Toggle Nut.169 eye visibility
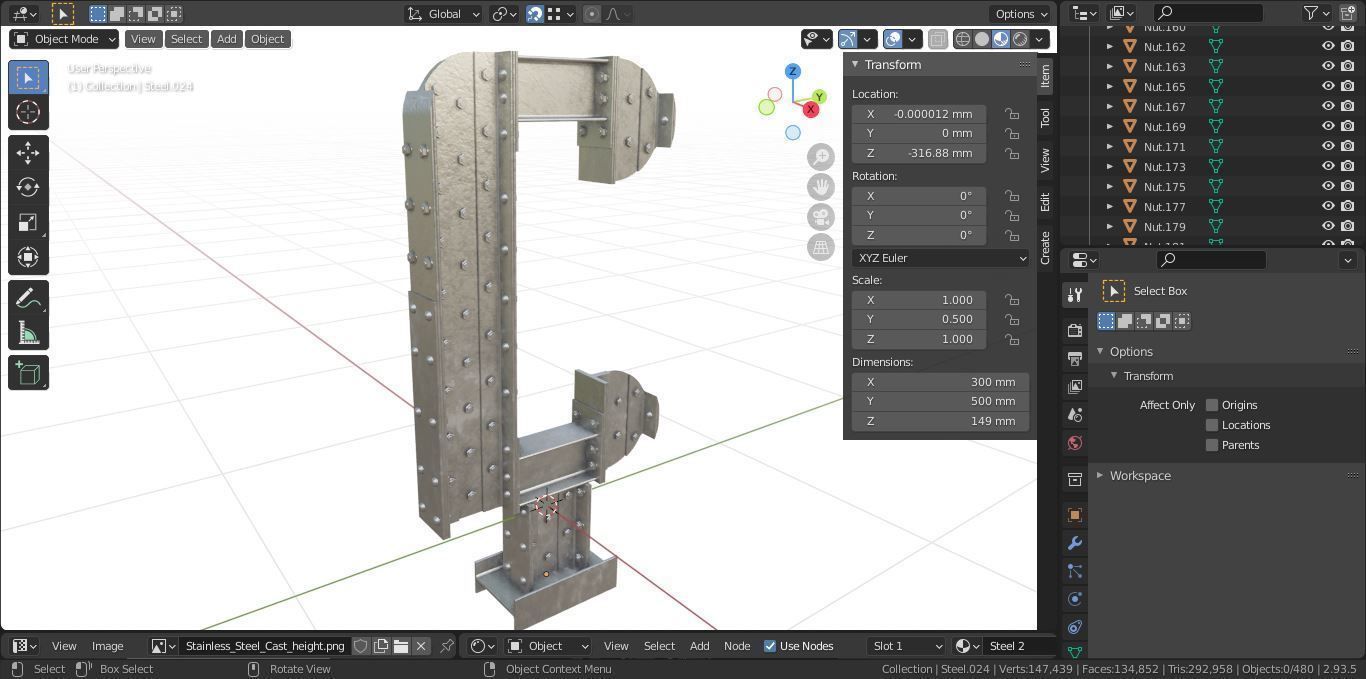 point(1328,127)
